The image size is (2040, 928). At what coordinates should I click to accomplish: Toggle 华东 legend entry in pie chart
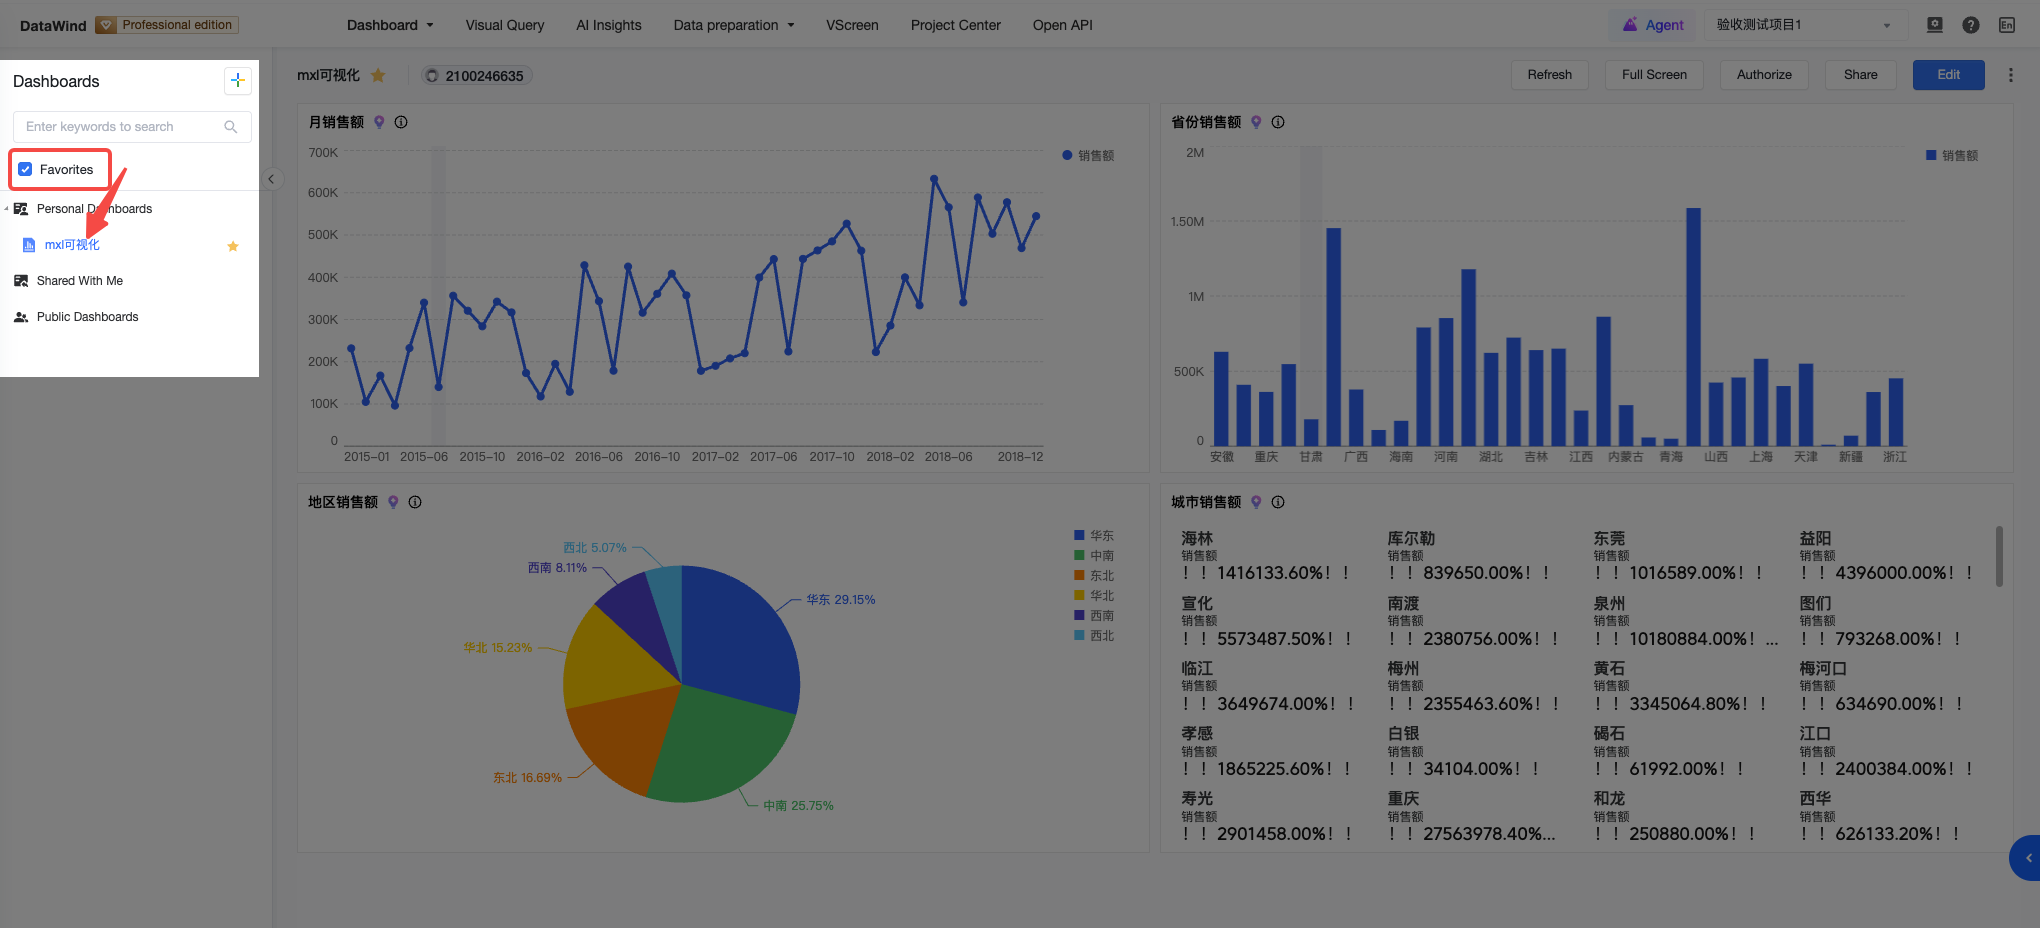pos(1093,536)
